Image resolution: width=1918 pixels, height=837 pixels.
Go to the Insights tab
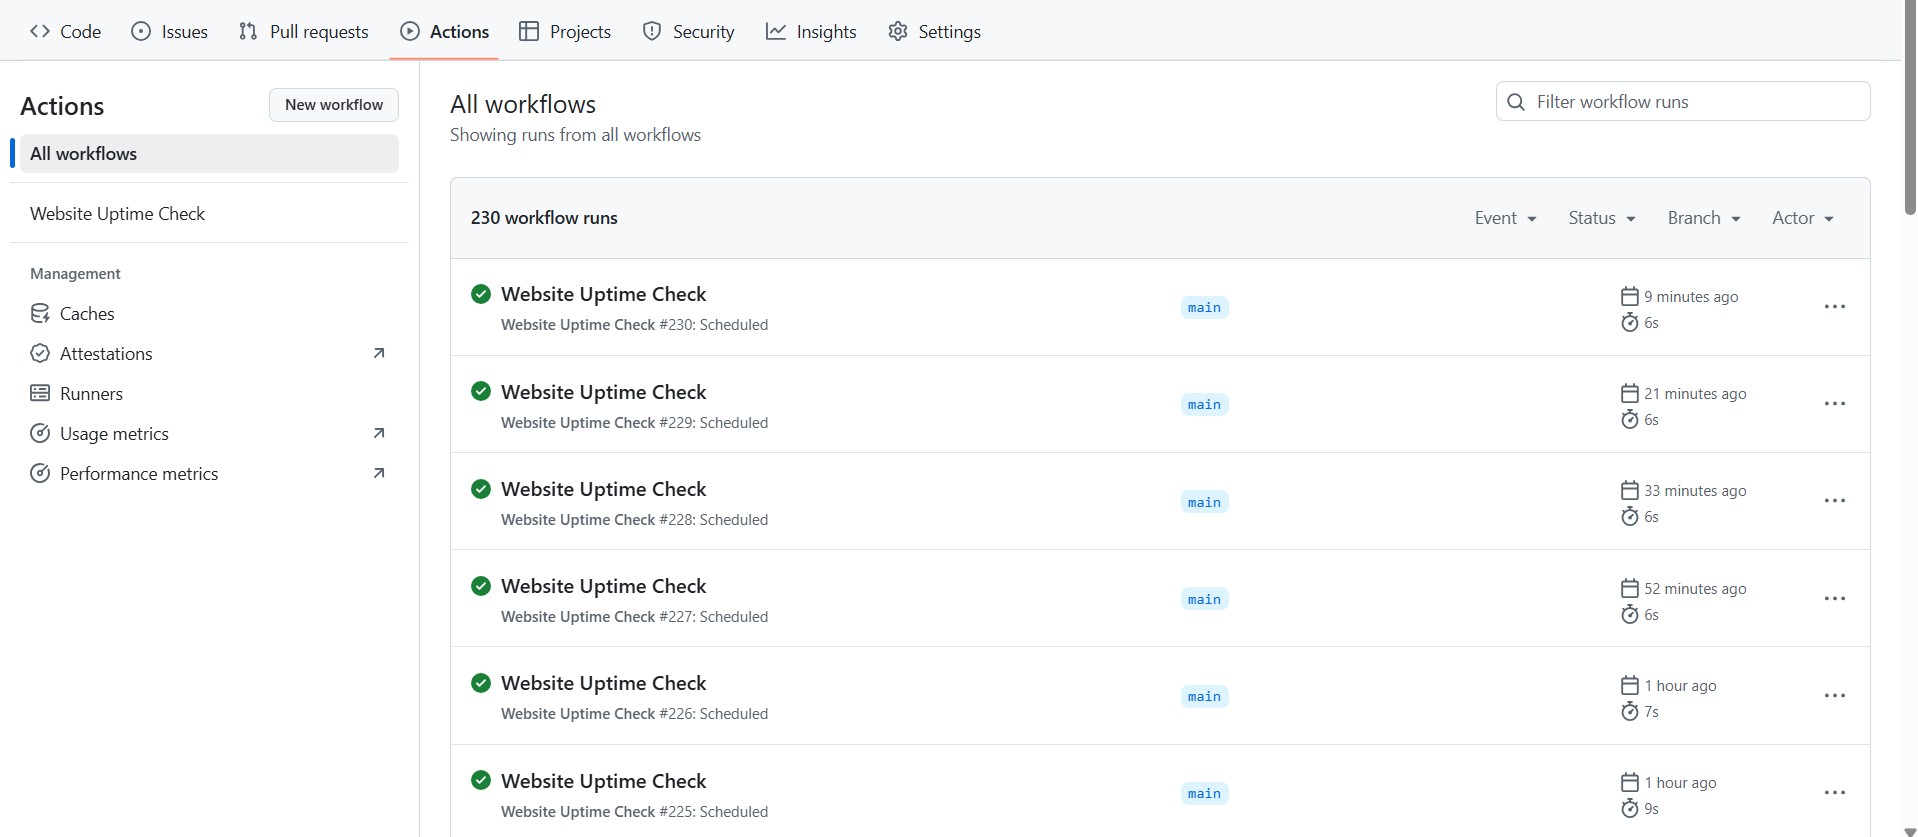coord(811,32)
